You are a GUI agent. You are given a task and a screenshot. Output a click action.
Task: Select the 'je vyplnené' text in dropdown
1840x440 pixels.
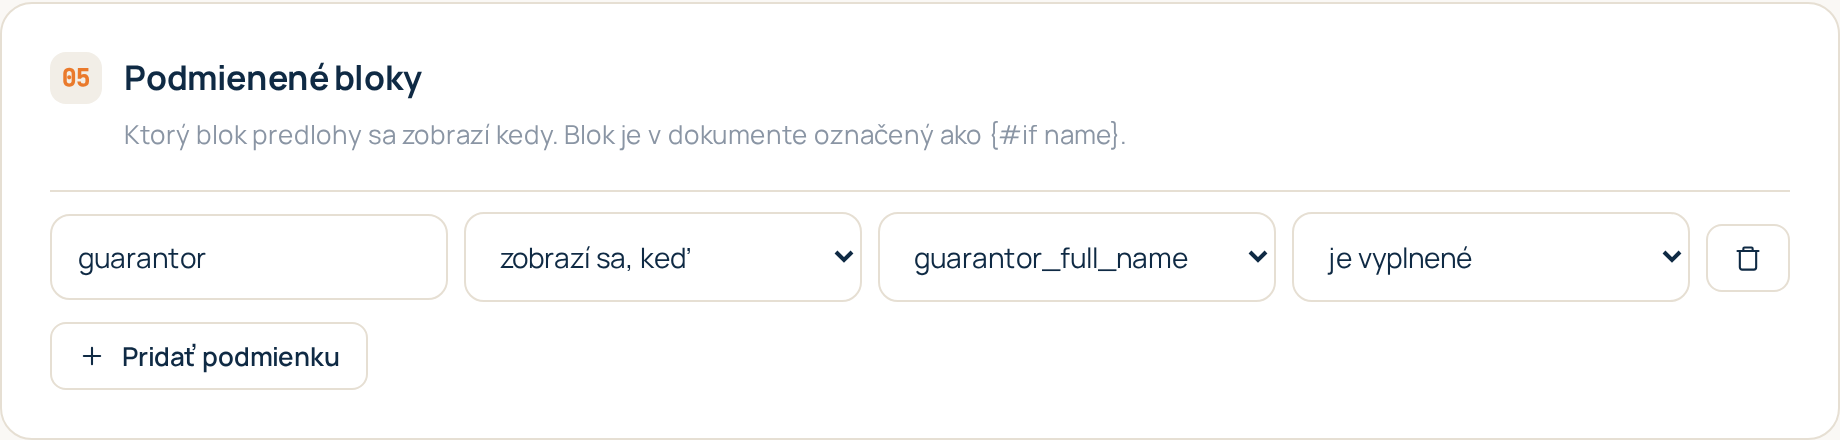[x=1400, y=259]
